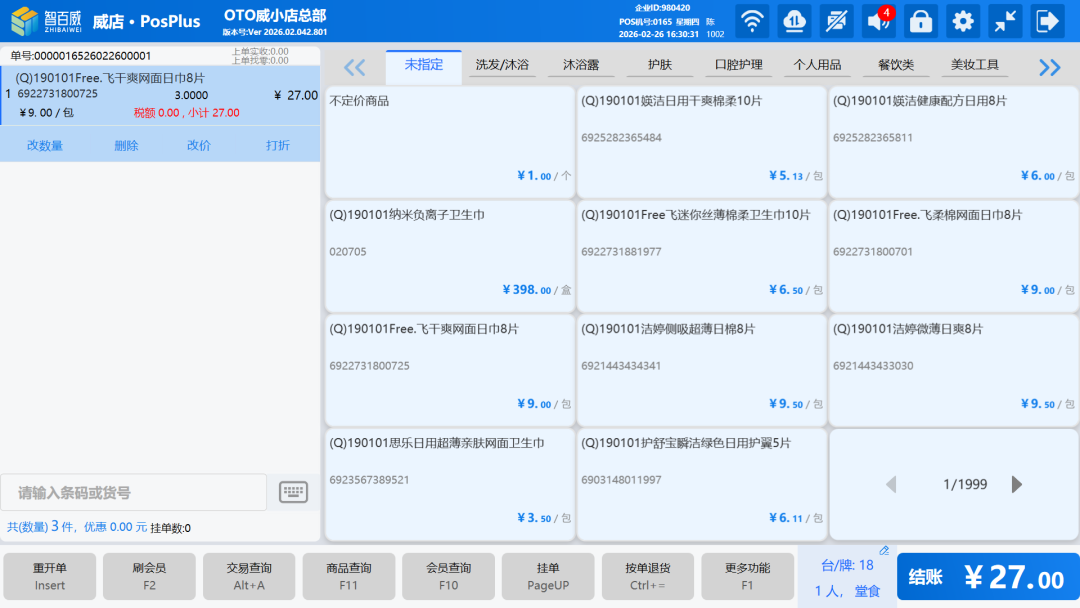Go to previous product page arrow
The width and height of the screenshot is (1080, 608).
[891, 485]
